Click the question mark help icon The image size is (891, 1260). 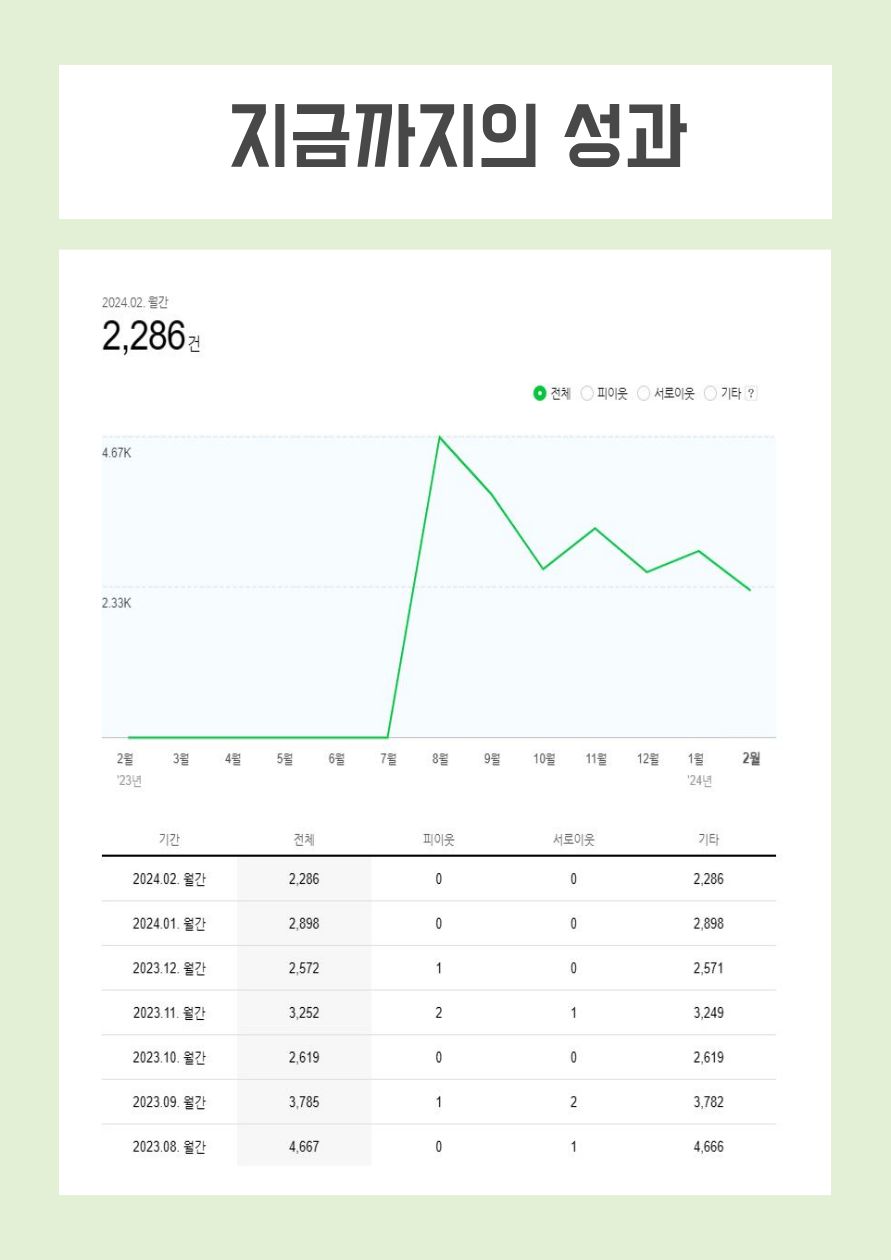752,394
